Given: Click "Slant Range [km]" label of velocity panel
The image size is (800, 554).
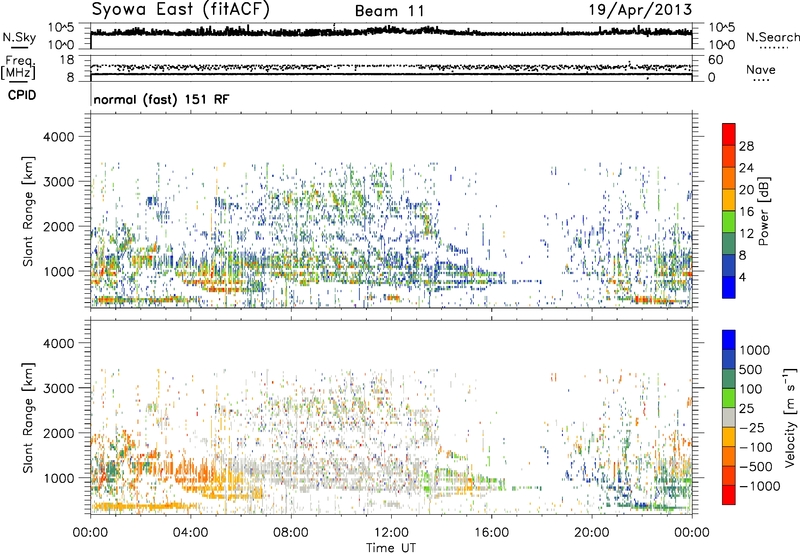Looking at the screenshot, I should coord(28,417).
